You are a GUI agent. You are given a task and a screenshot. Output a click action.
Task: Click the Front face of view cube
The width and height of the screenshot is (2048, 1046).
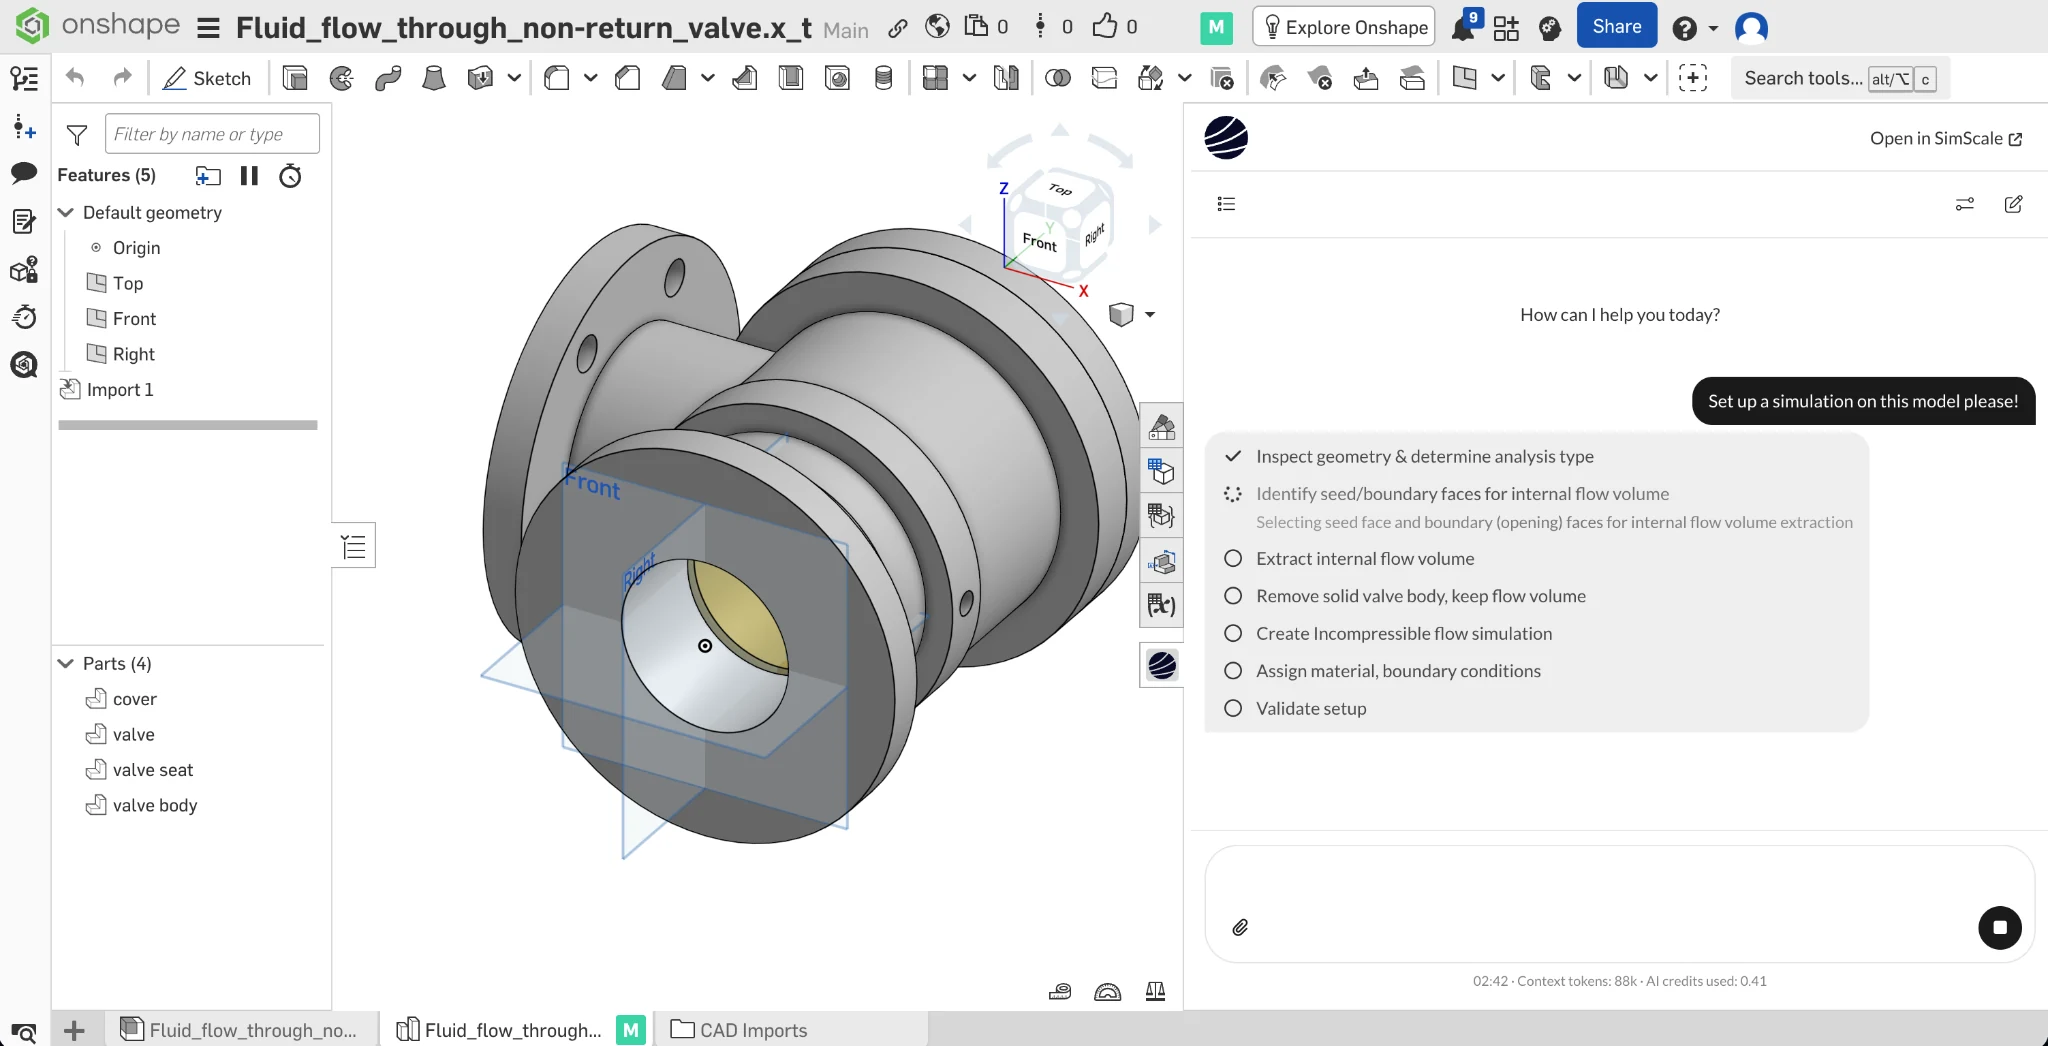tap(1040, 241)
